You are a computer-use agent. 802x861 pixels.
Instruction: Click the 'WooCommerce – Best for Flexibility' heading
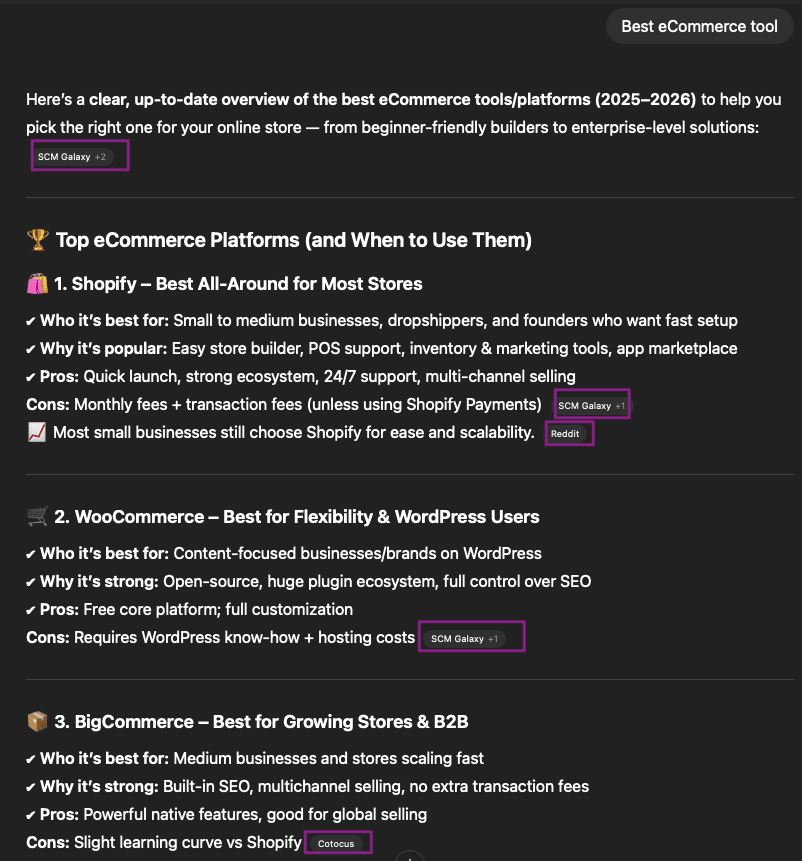coord(296,517)
